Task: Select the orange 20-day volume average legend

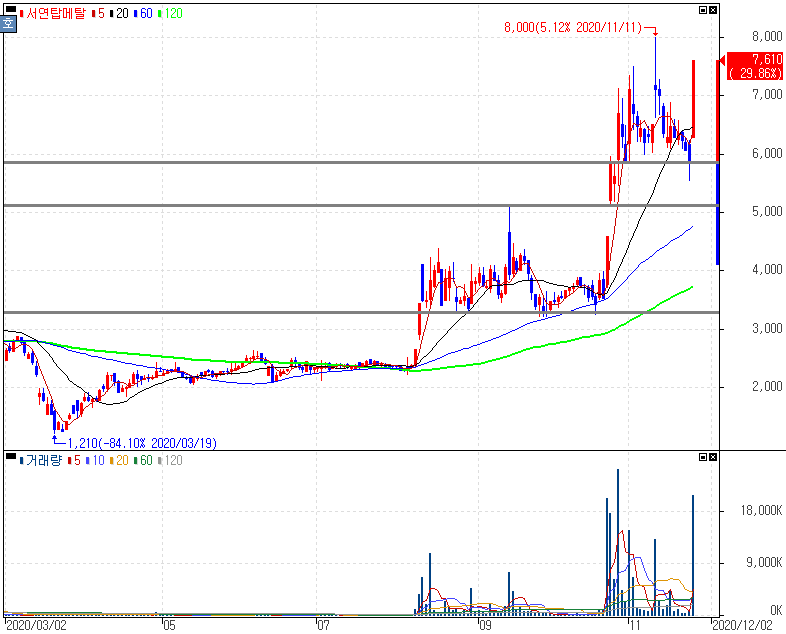Action: pyautogui.click(x=119, y=460)
